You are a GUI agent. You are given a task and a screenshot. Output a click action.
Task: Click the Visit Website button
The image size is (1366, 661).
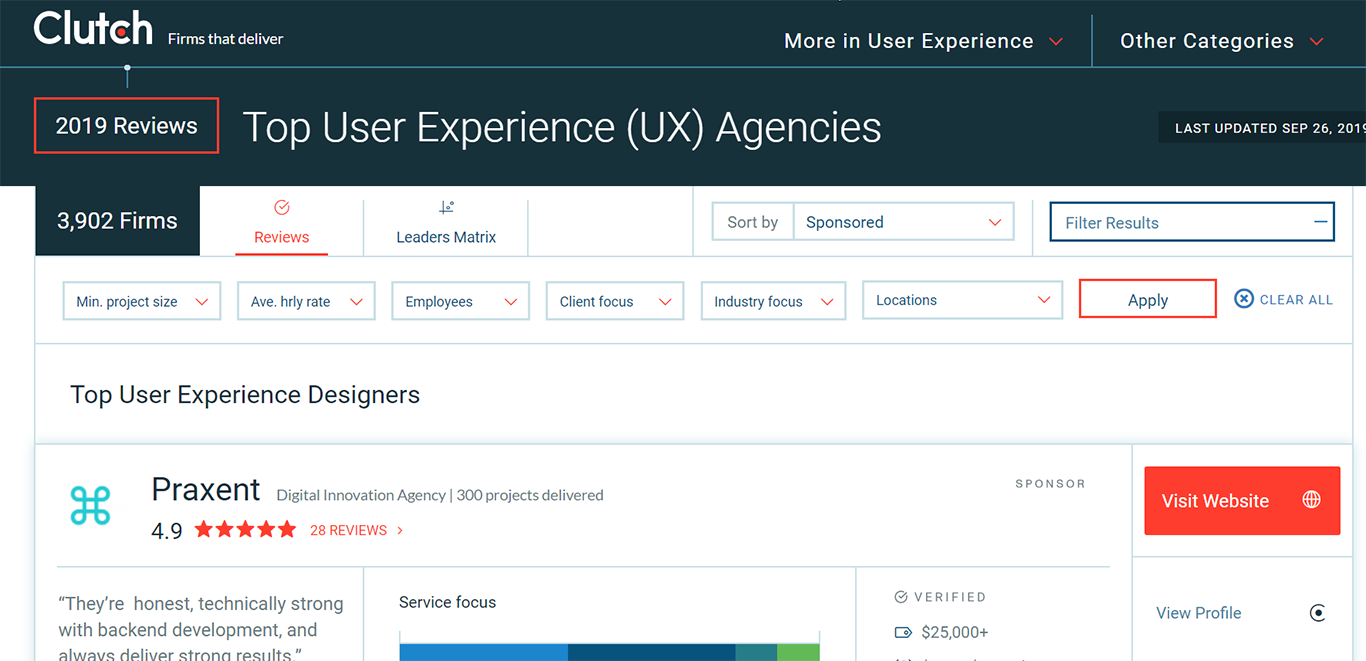tap(1242, 500)
